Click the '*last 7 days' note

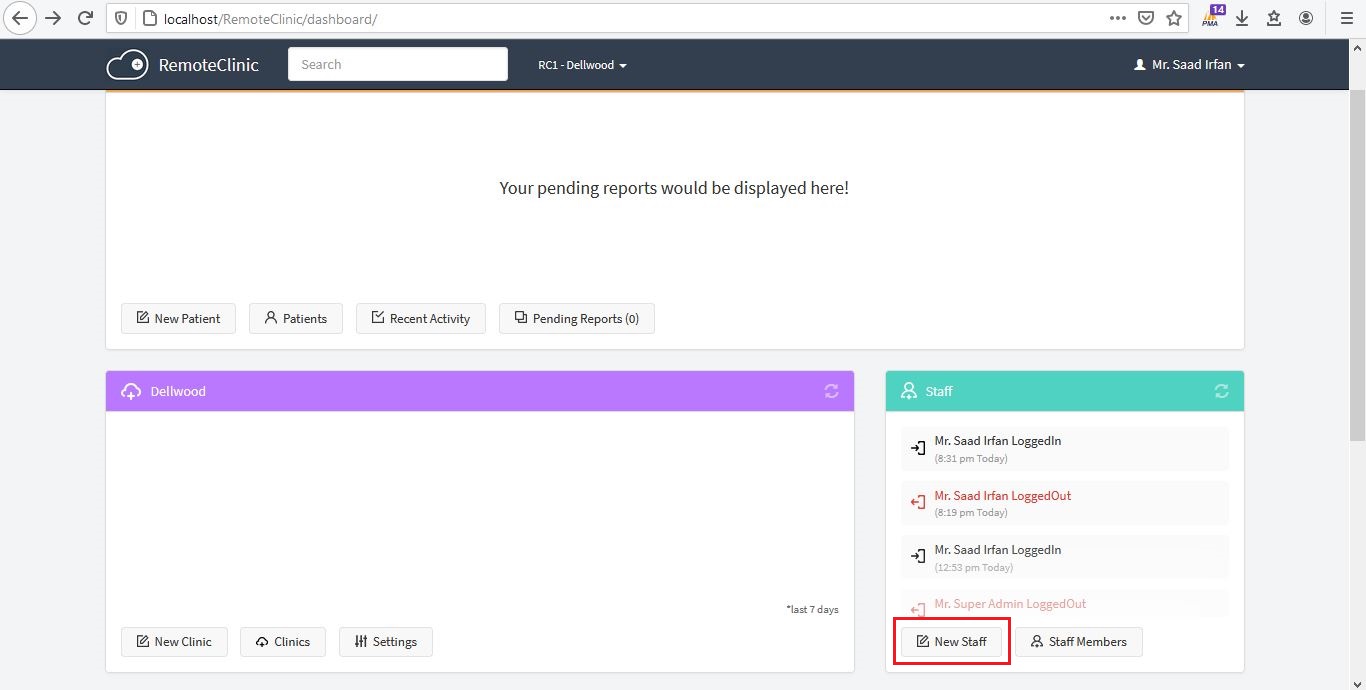812,609
